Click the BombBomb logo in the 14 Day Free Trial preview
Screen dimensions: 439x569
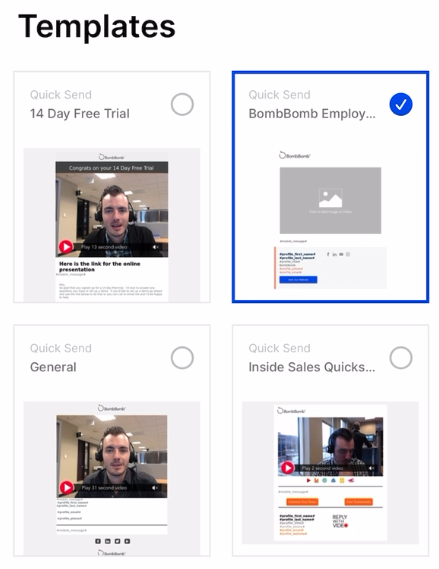(x=112, y=157)
